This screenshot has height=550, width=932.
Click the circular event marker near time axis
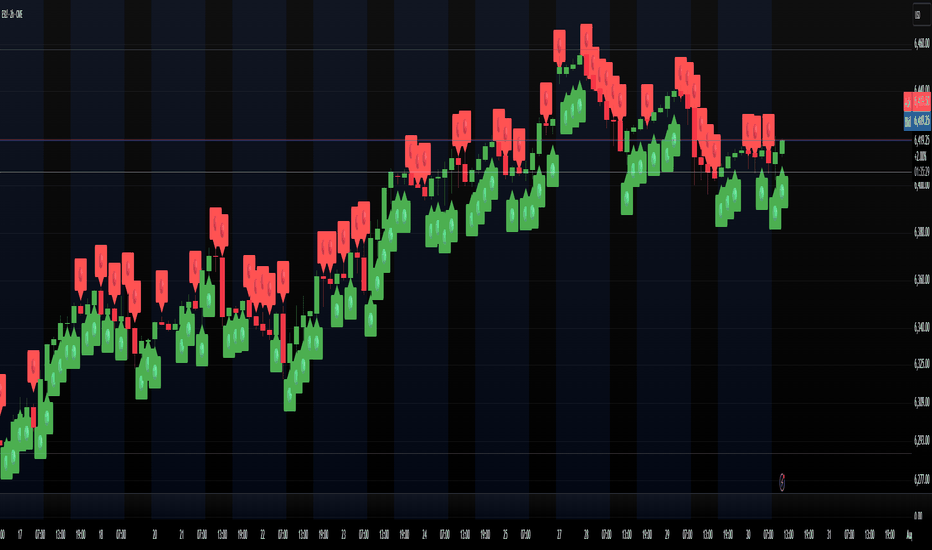[782, 482]
